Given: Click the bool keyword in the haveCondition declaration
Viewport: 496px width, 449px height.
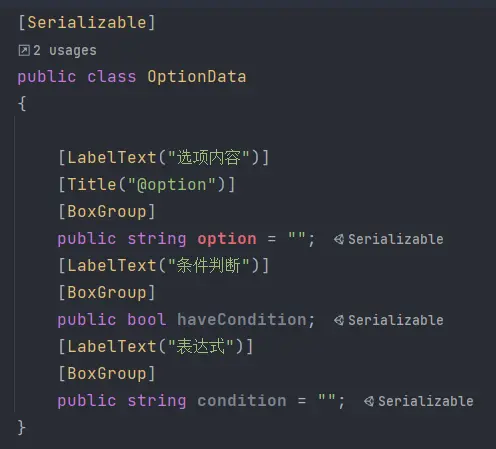Looking at the screenshot, I should coord(147,320).
